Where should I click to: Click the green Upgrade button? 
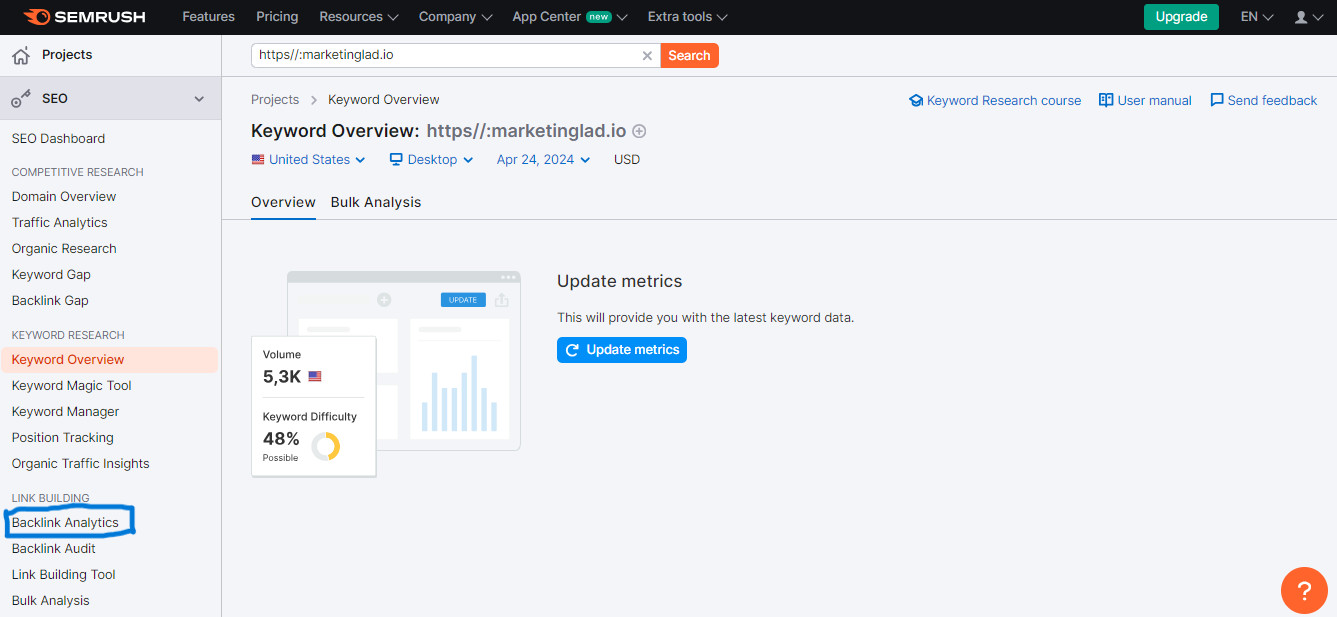pos(1182,17)
